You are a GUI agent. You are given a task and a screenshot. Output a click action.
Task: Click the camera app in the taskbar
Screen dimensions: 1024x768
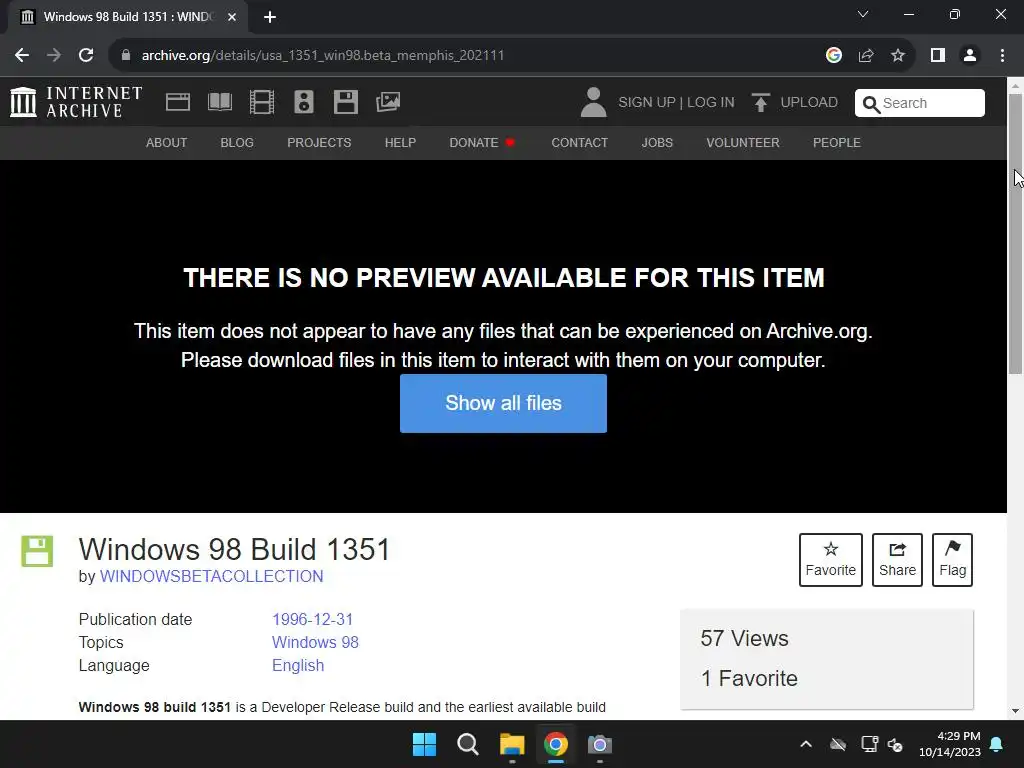[x=600, y=744]
